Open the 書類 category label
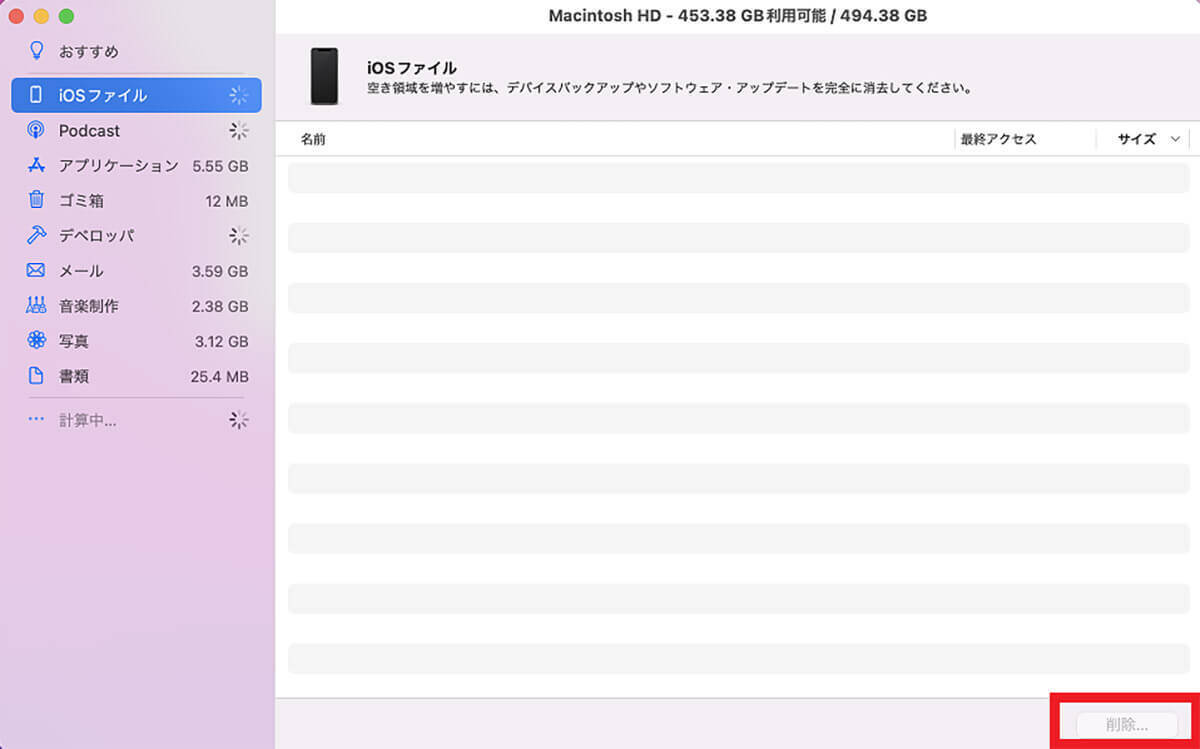 point(73,377)
